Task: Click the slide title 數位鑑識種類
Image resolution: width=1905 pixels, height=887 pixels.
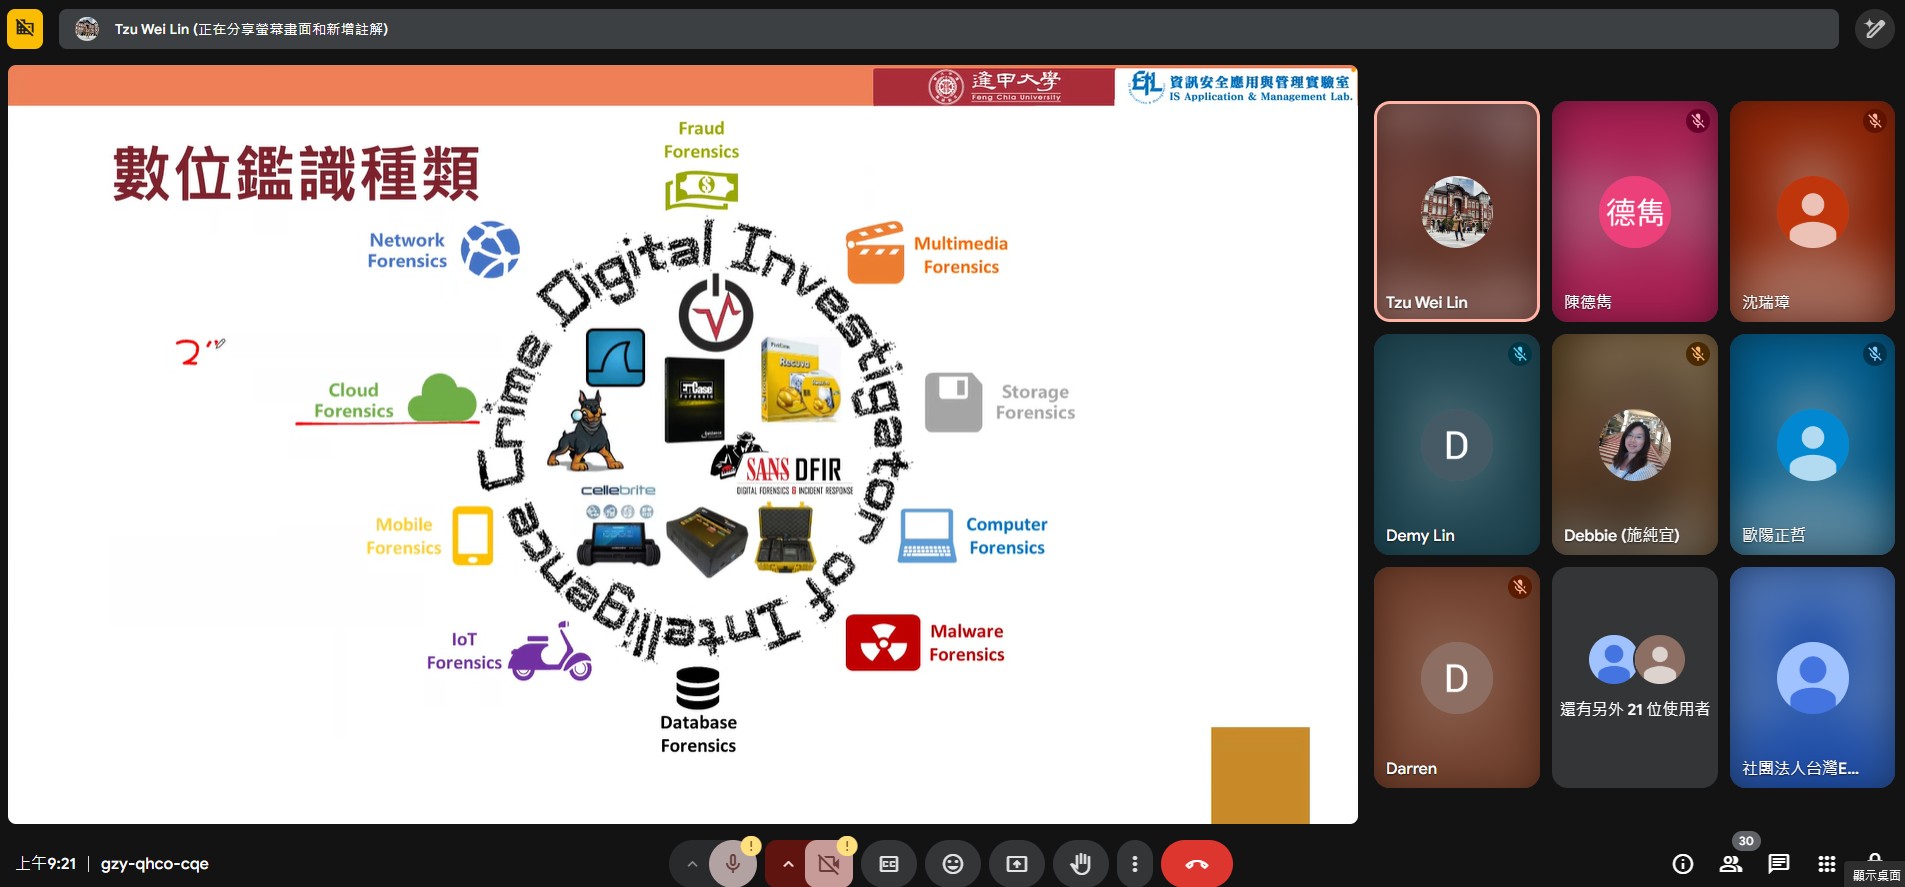Action: [x=296, y=174]
